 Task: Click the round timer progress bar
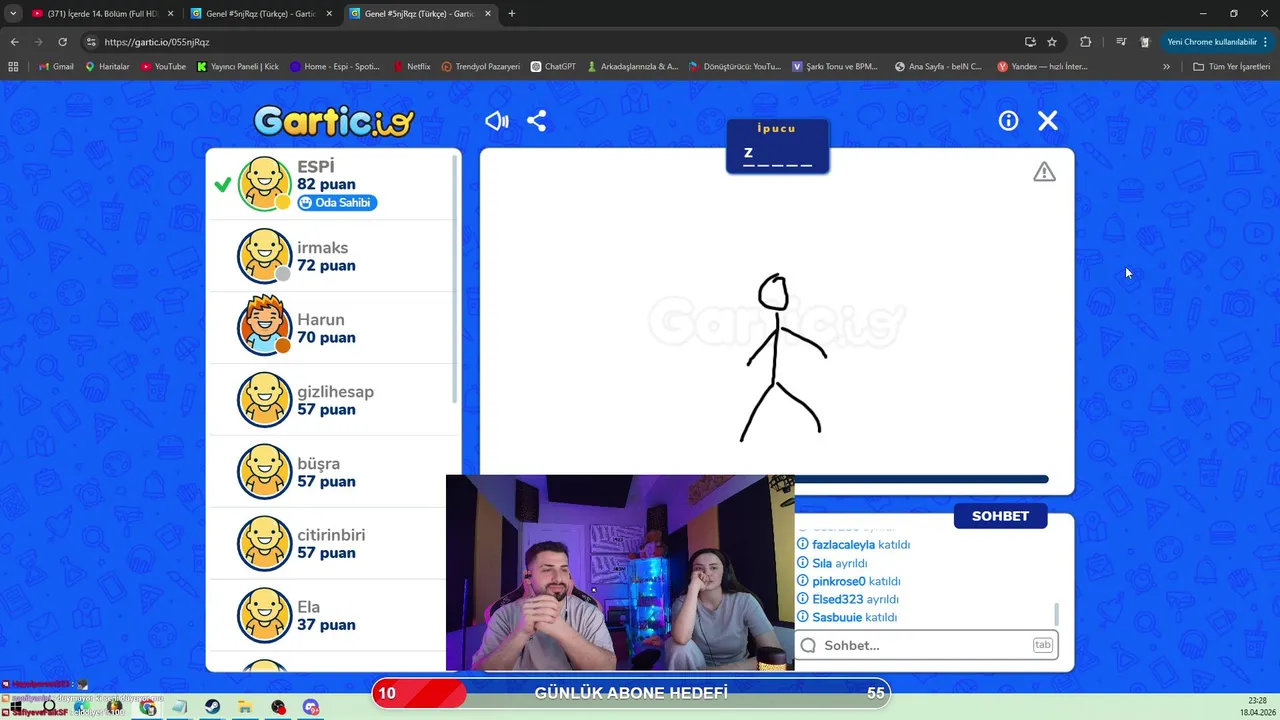point(920,480)
